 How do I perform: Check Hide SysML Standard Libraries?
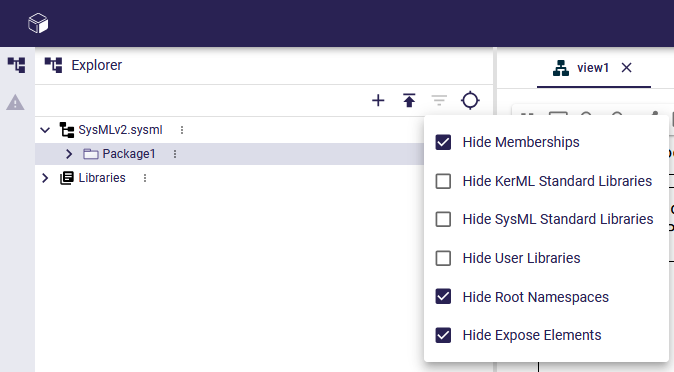click(x=443, y=219)
